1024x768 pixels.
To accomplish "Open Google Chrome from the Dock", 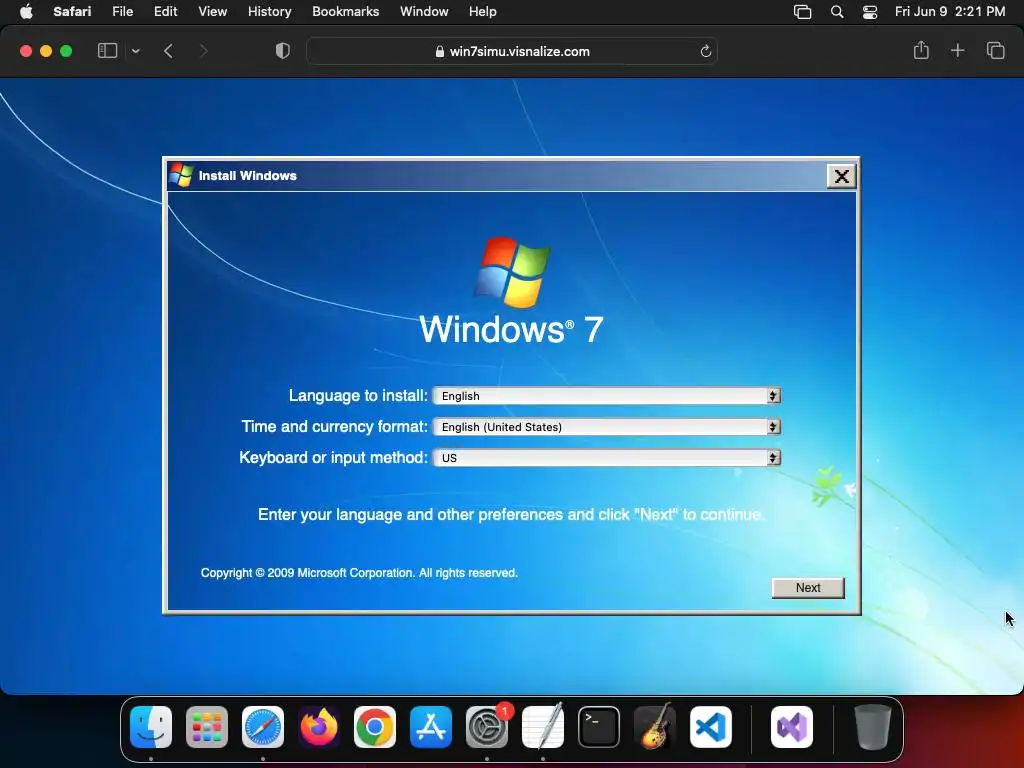I will pyautogui.click(x=375, y=727).
